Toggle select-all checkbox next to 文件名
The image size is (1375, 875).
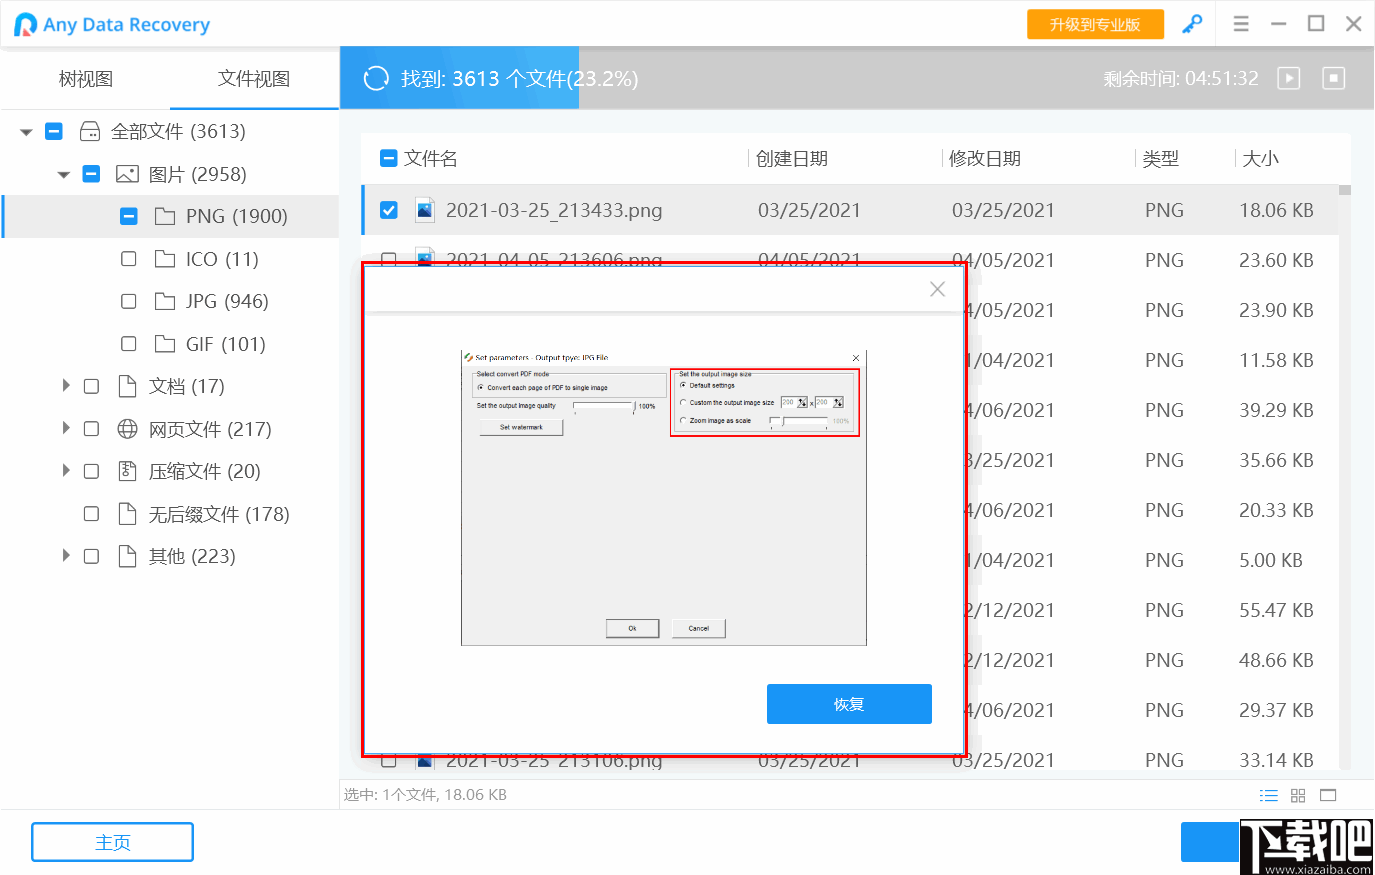pyautogui.click(x=389, y=158)
